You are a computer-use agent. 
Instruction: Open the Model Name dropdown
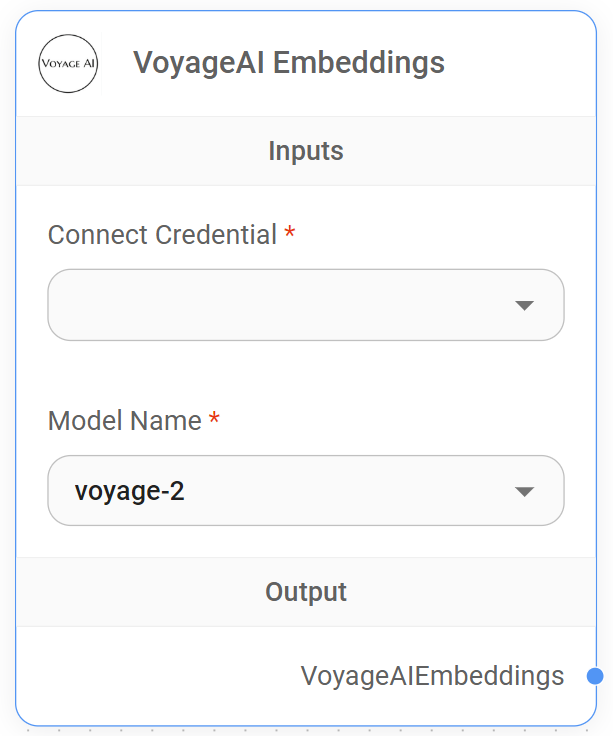click(x=305, y=491)
